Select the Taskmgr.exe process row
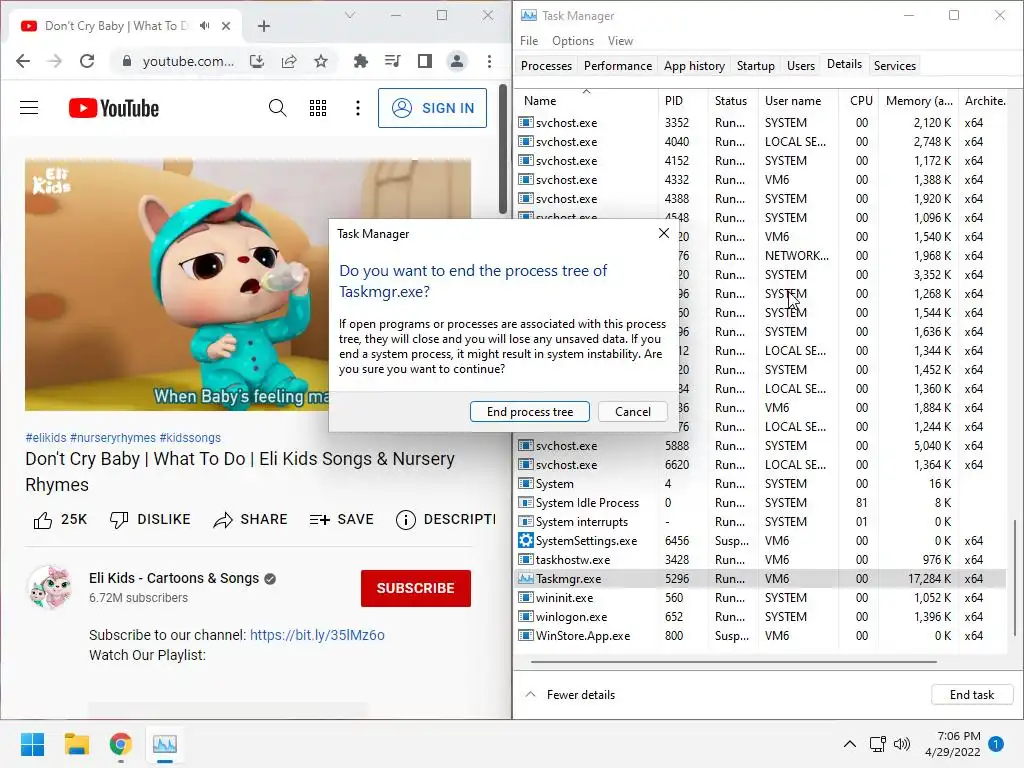The width and height of the screenshot is (1024, 768). [x=761, y=579]
